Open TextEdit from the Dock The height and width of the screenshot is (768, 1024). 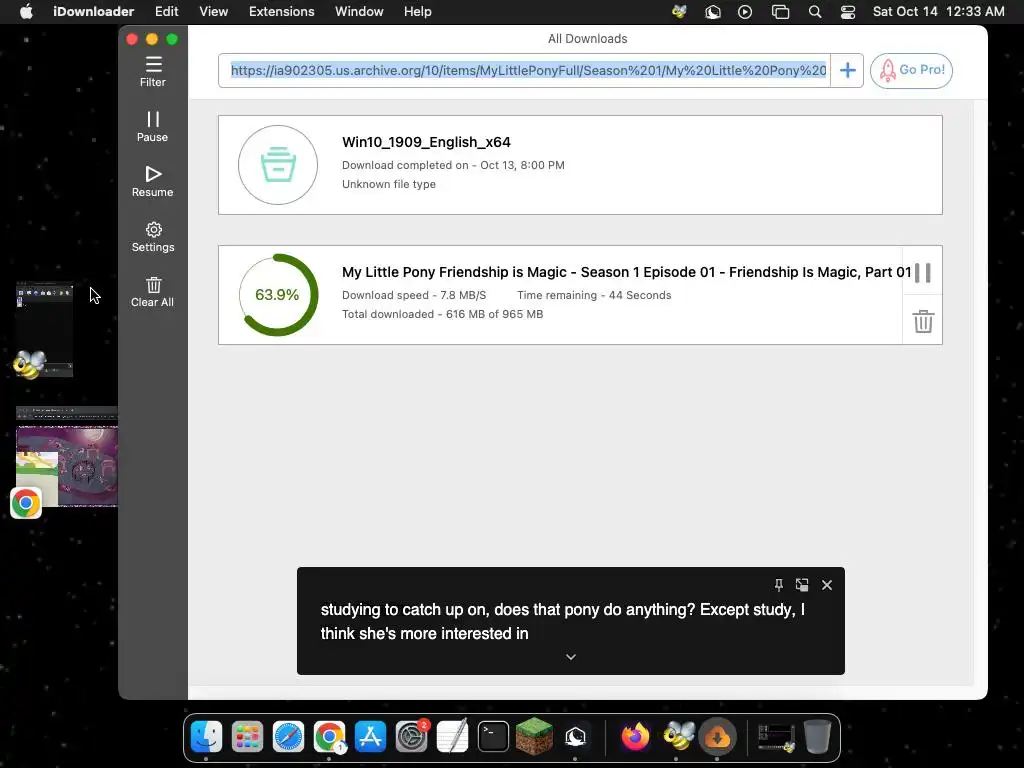pos(453,737)
